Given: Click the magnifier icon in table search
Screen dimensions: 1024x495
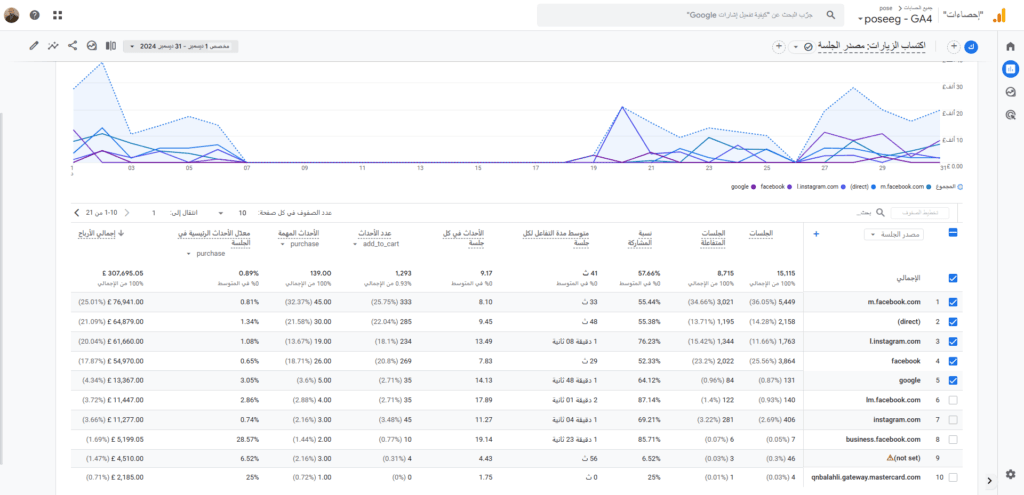Looking at the screenshot, I should (x=880, y=212).
